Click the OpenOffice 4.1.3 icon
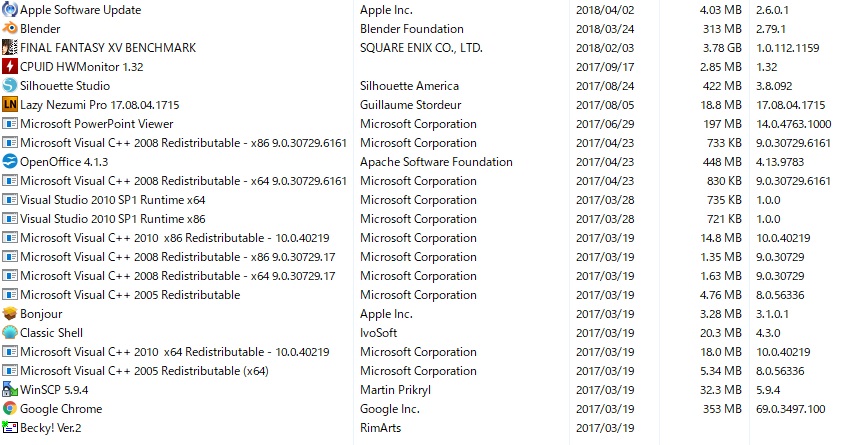 click(x=10, y=162)
